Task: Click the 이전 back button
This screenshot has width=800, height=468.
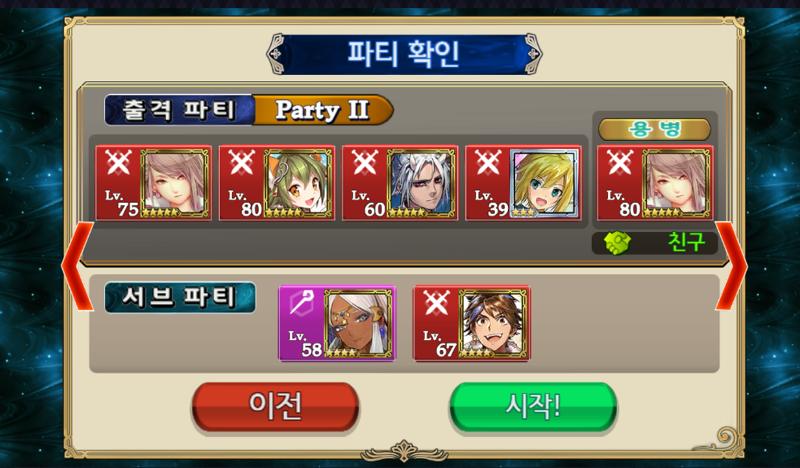Action: click(276, 407)
